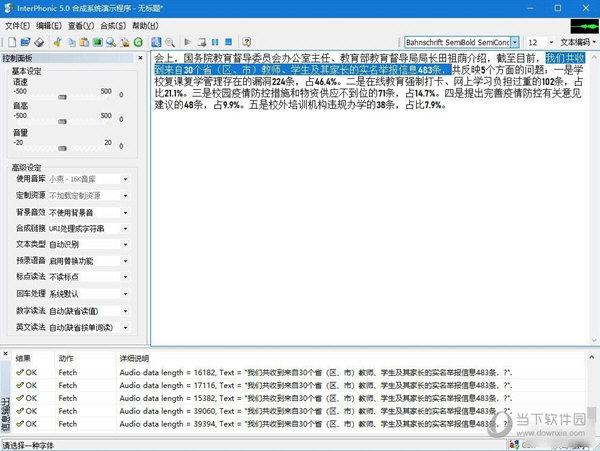Close the output information panel with its X

(5, 353)
